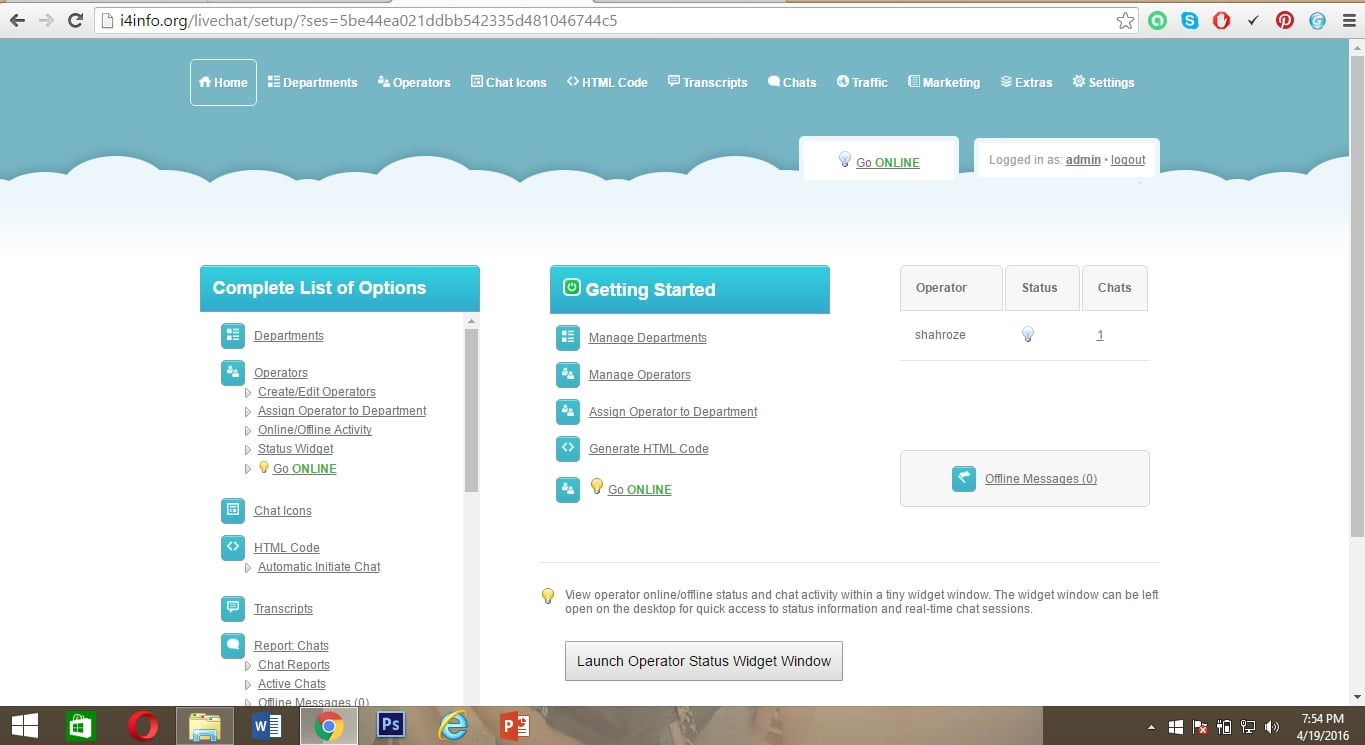Toggle Go ONLINE in the top header box

pyautogui.click(x=887, y=162)
